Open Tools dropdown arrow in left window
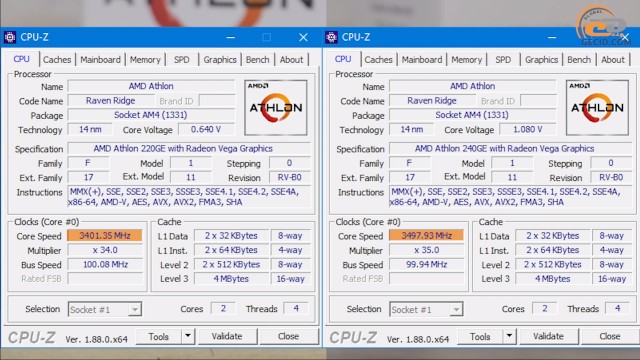 (188, 336)
